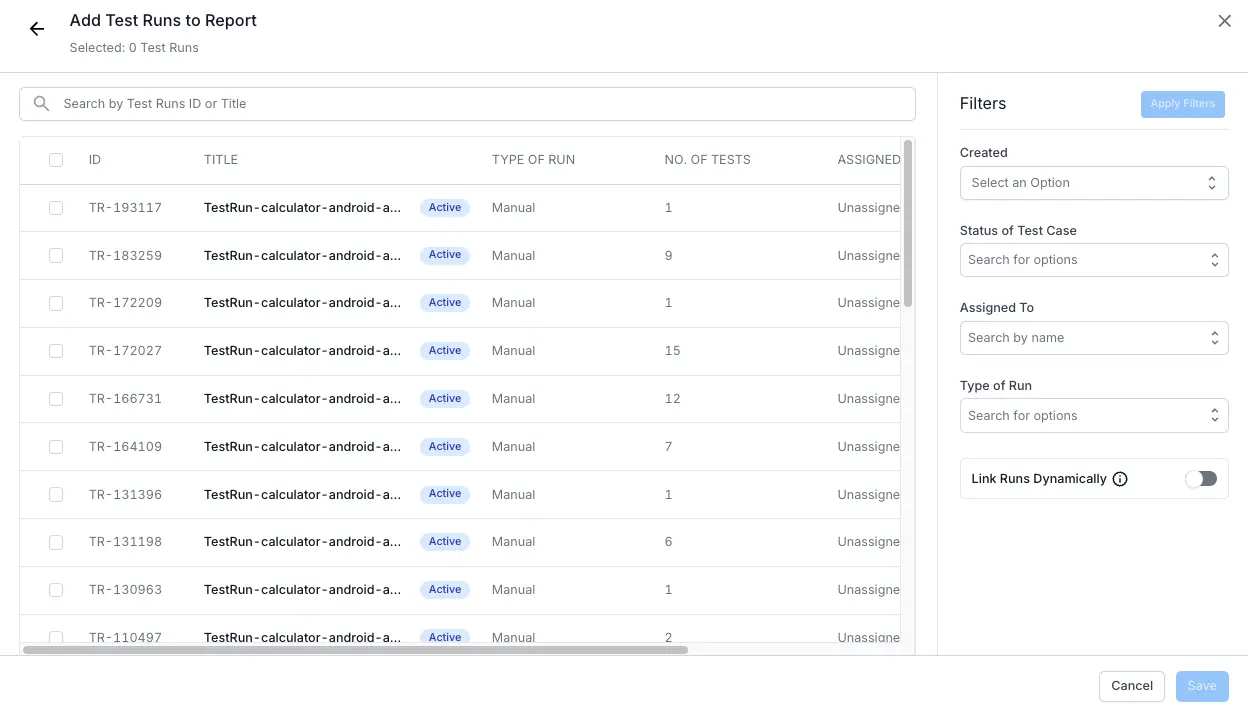Click the NO. OF TESTS column header

707,160
